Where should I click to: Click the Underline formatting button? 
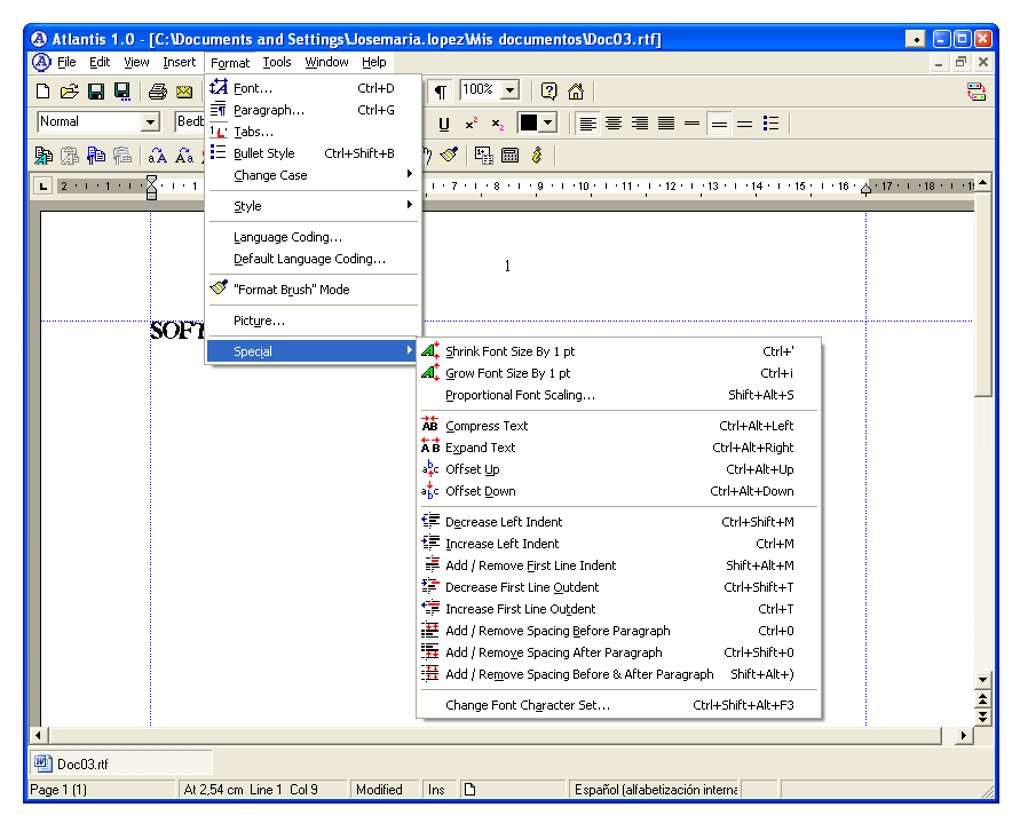444,124
